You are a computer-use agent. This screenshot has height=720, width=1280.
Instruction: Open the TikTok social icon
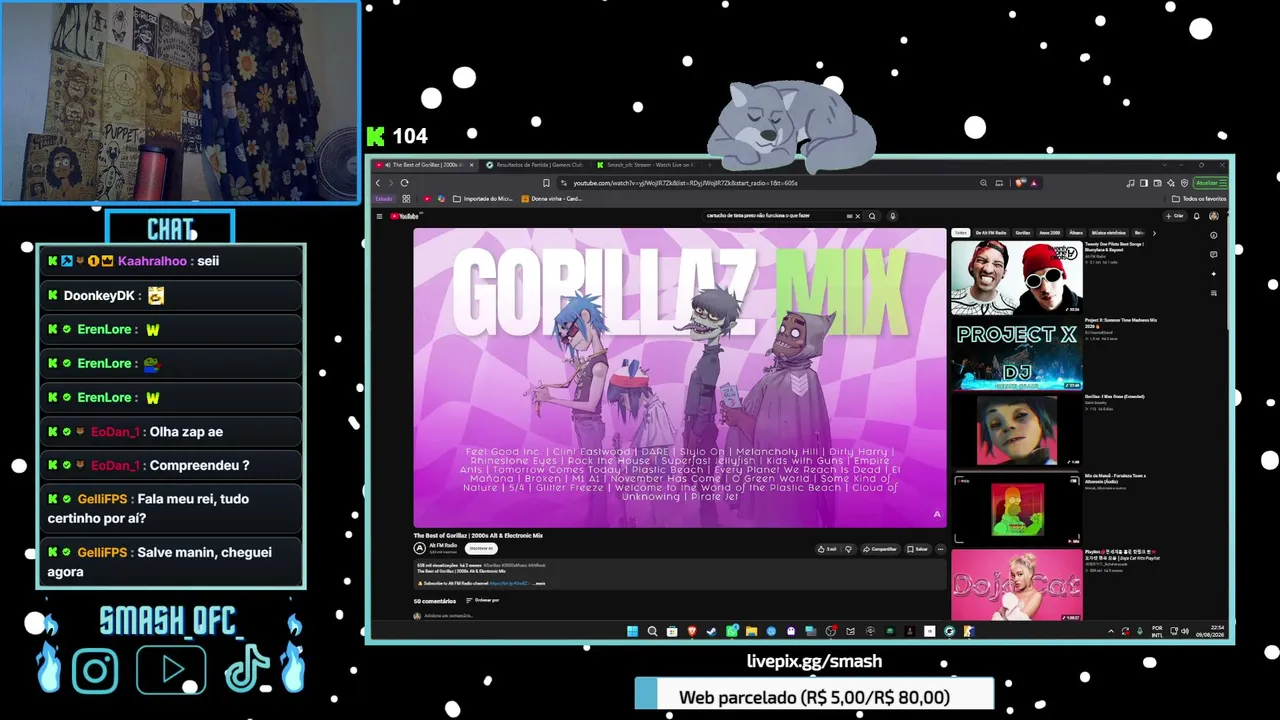247,670
